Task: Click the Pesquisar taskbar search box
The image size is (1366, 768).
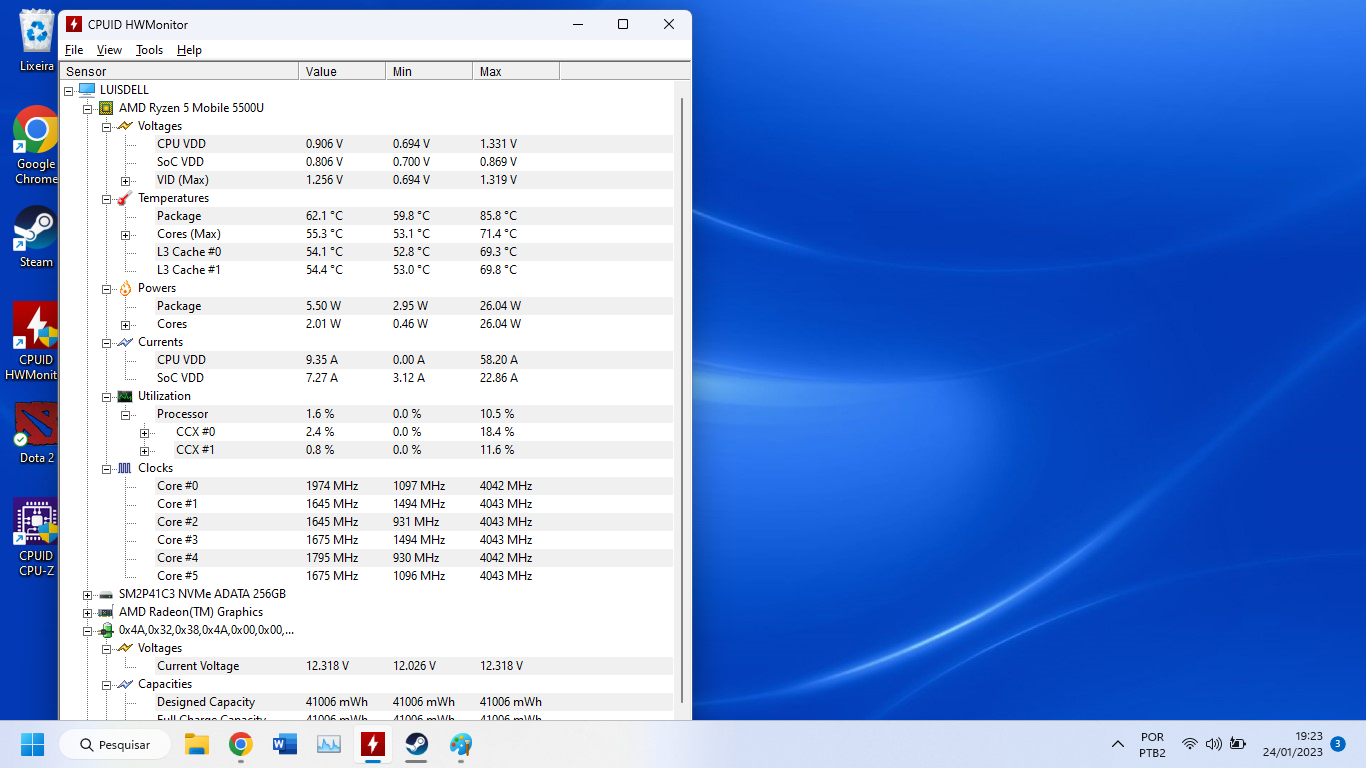Action: point(115,745)
